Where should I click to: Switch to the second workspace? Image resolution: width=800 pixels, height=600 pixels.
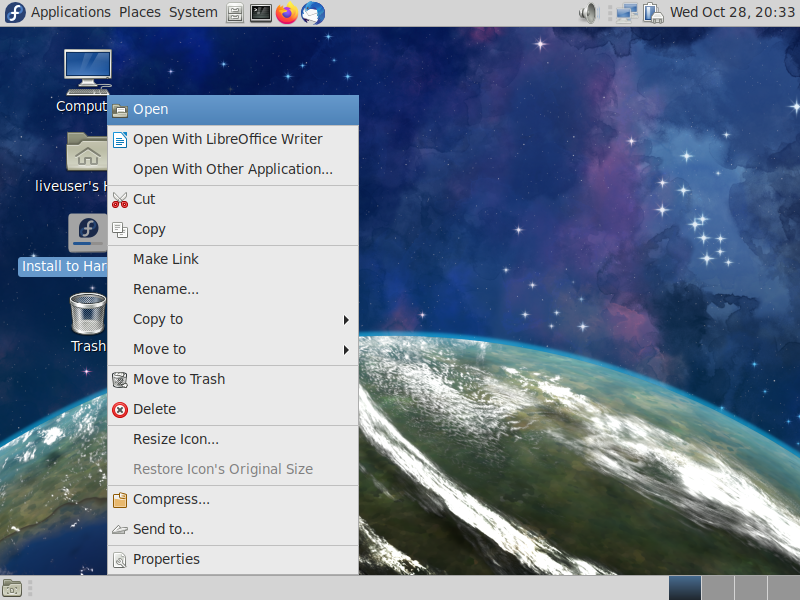[717, 588]
